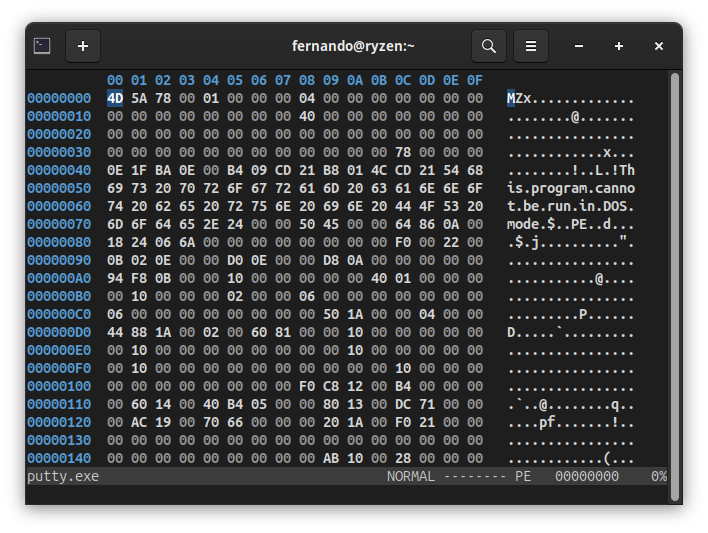Screen dimensions: 708x533
Task: Click offset label 00000040
Action: (x=59, y=170)
